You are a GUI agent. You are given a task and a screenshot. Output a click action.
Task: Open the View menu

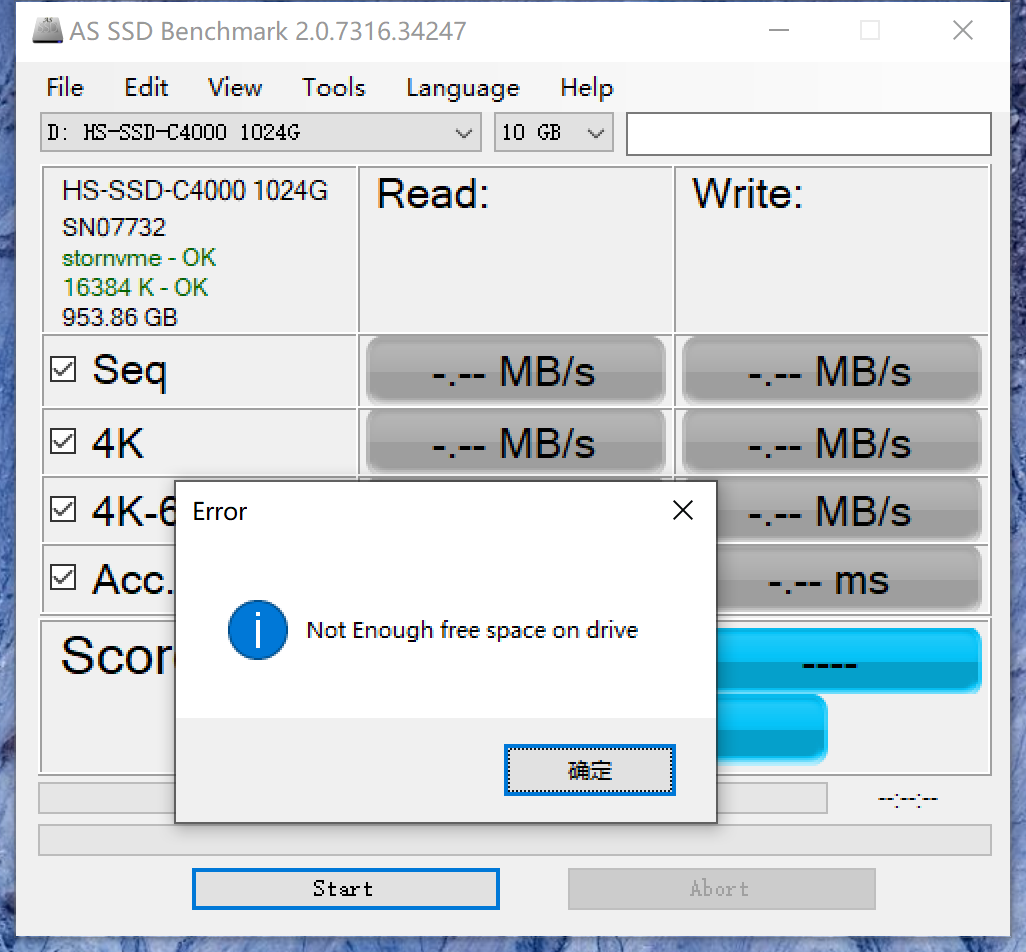[x=235, y=88]
